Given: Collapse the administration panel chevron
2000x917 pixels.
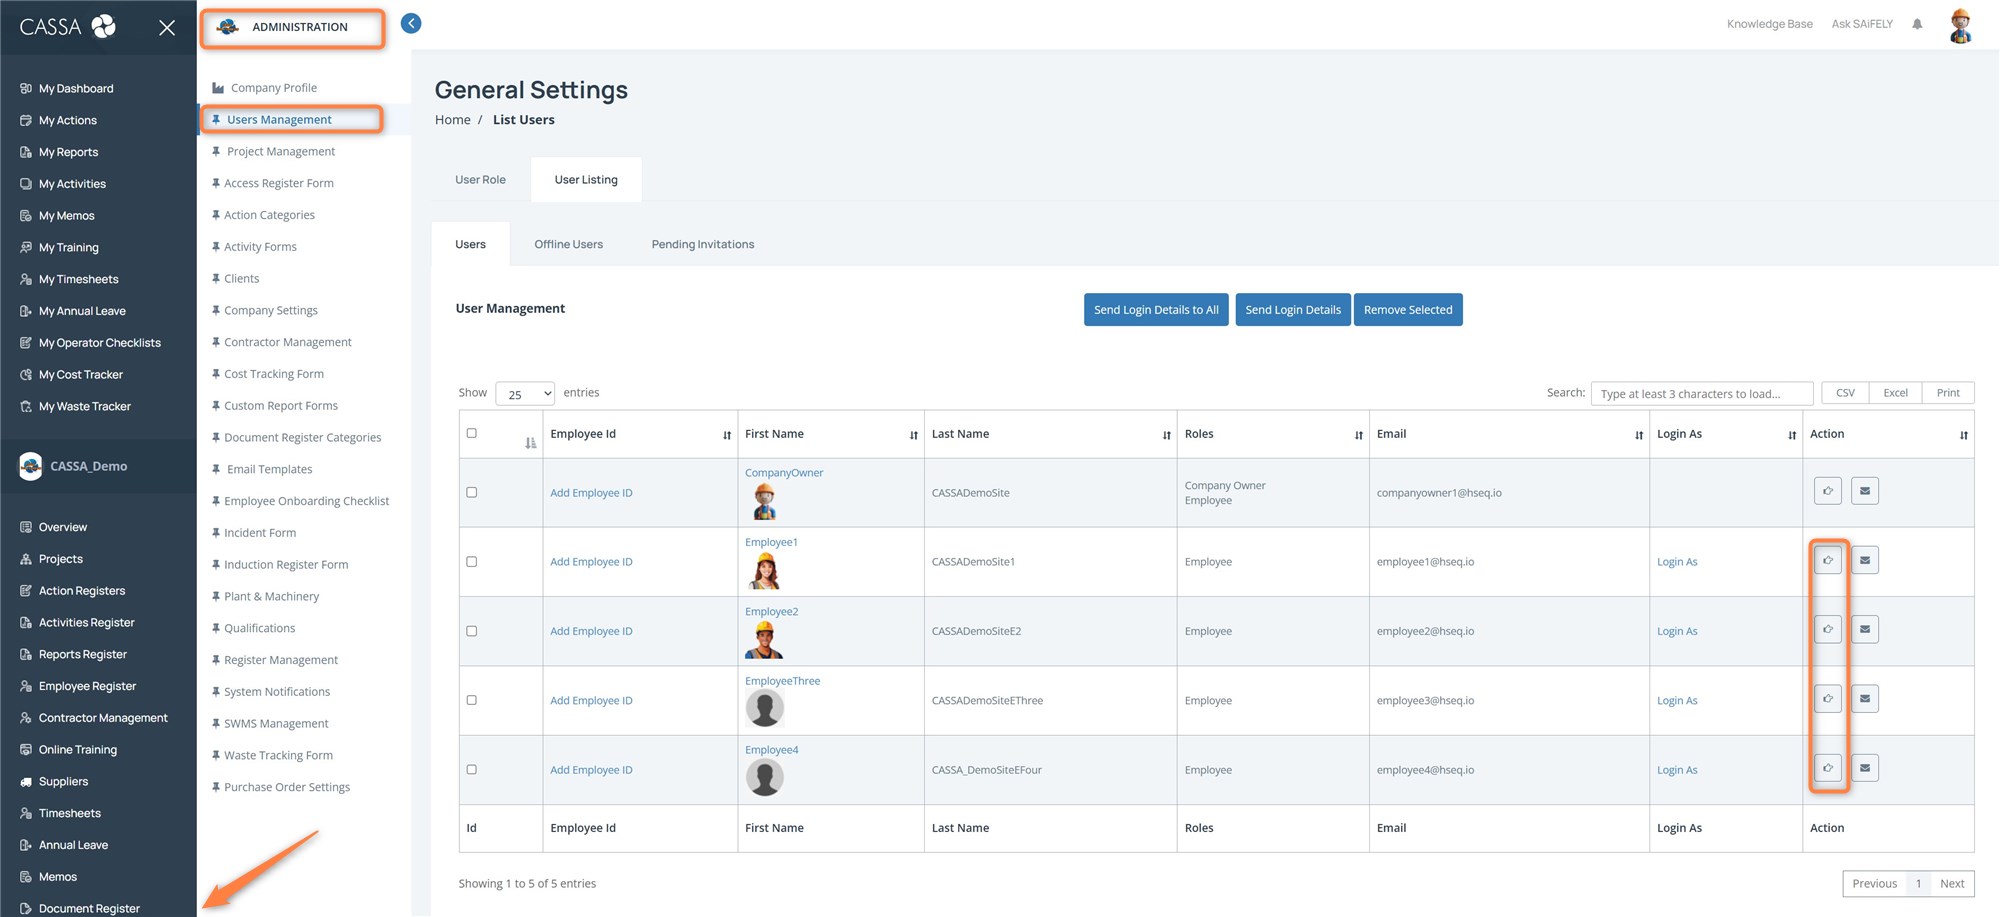Looking at the screenshot, I should [411, 23].
